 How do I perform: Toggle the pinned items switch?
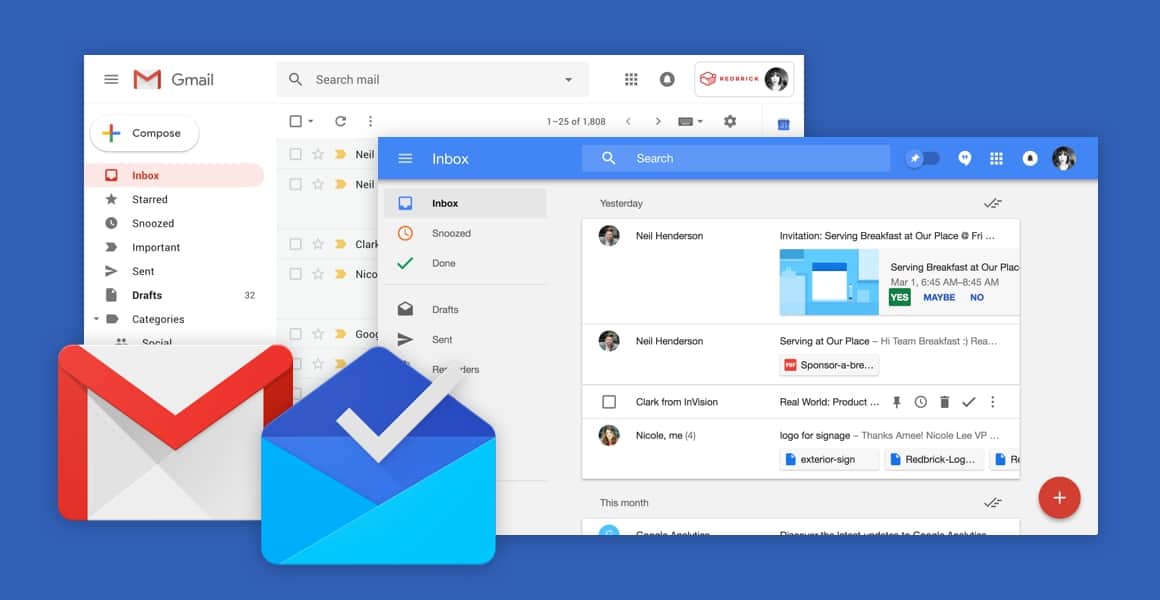(x=922, y=159)
